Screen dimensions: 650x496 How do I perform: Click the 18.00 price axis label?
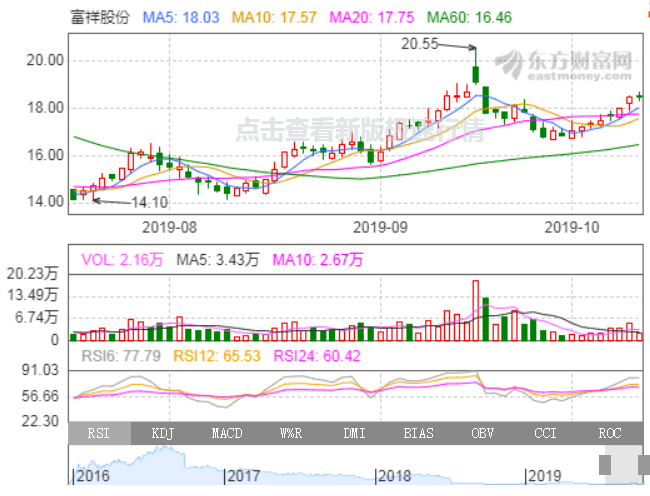click(x=45, y=108)
